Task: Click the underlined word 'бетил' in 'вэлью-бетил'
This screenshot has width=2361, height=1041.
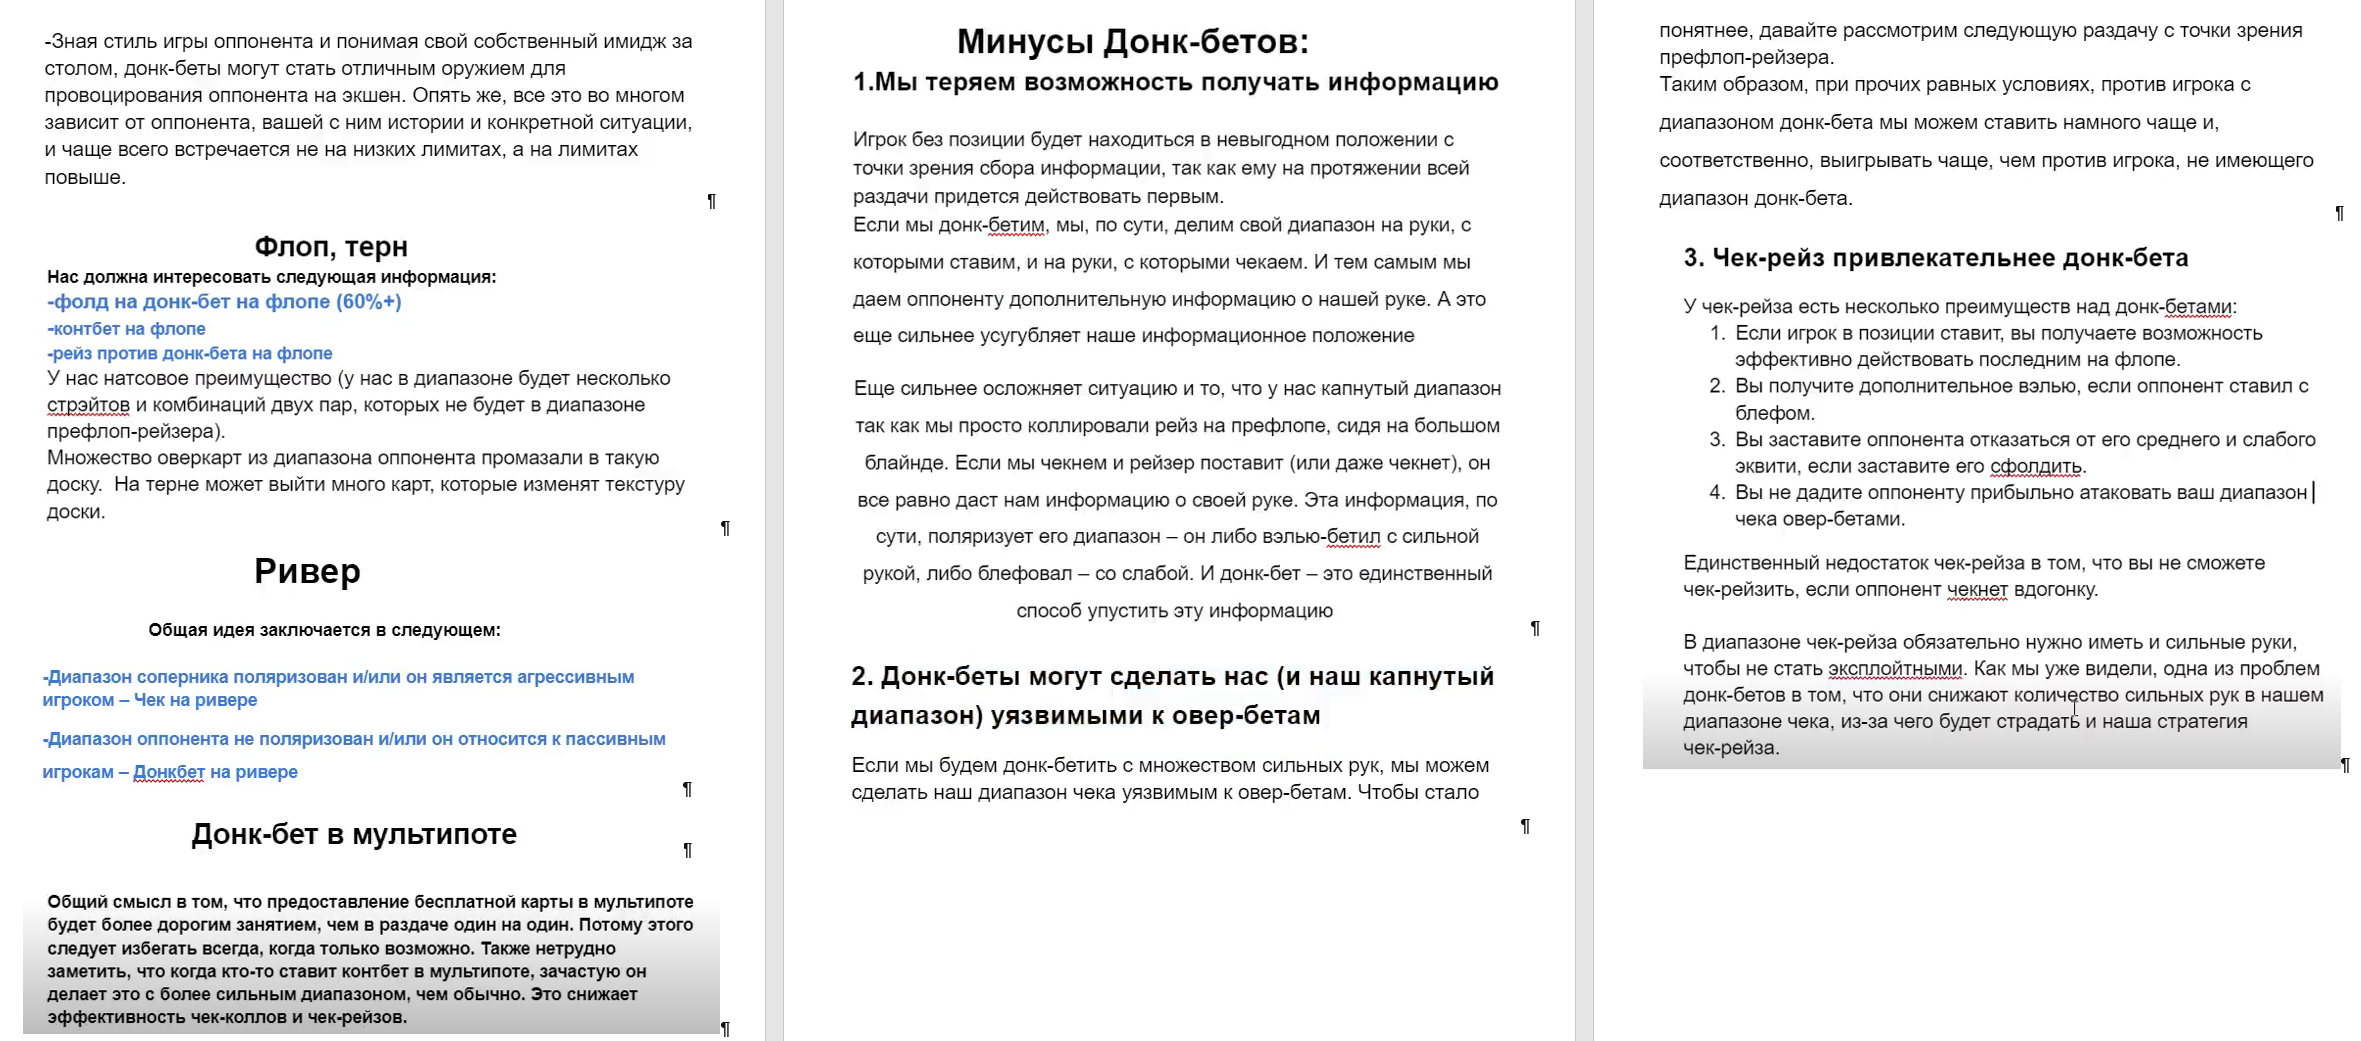Action: (x=1353, y=537)
